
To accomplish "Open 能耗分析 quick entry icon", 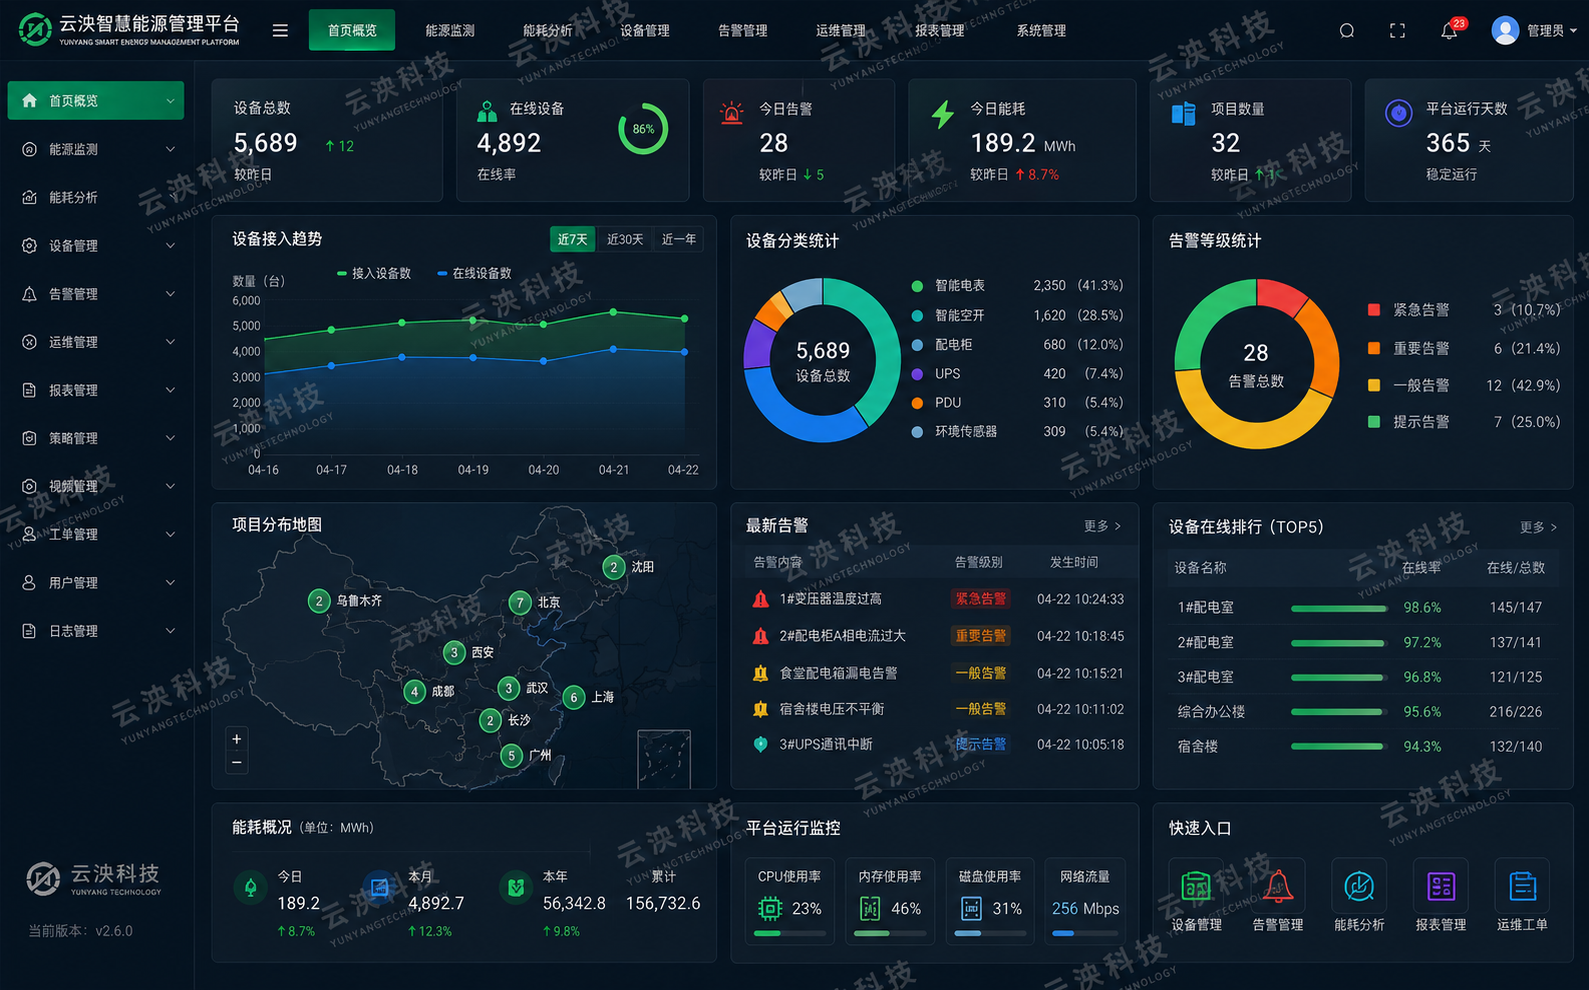I will tap(1359, 885).
